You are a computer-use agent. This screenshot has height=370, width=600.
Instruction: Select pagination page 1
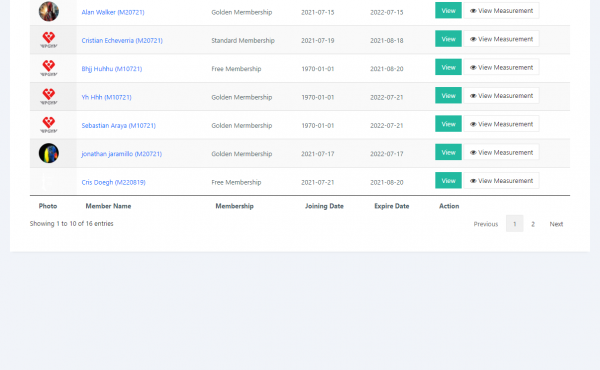[x=514, y=224]
